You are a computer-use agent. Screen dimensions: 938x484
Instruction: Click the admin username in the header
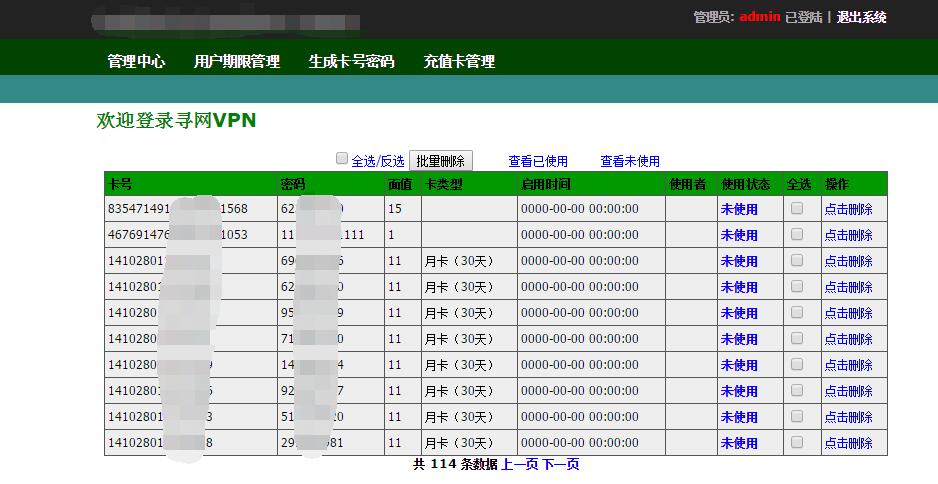point(760,17)
